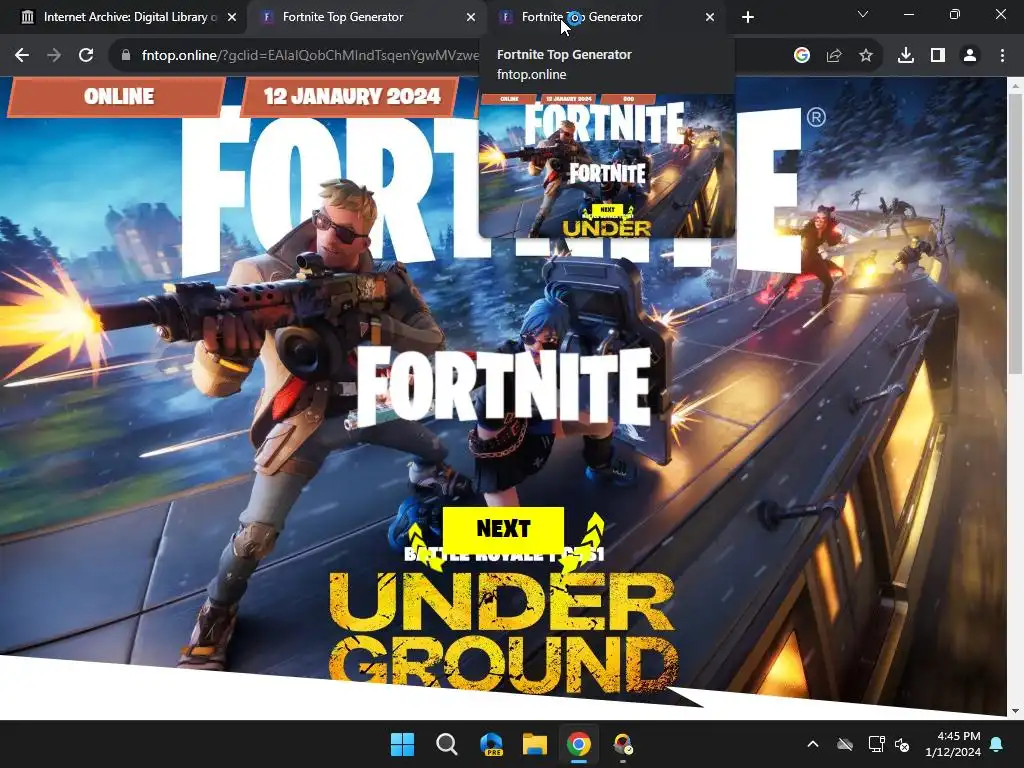1024x768 pixels.
Task: Open the Windows Start menu
Action: click(x=402, y=744)
